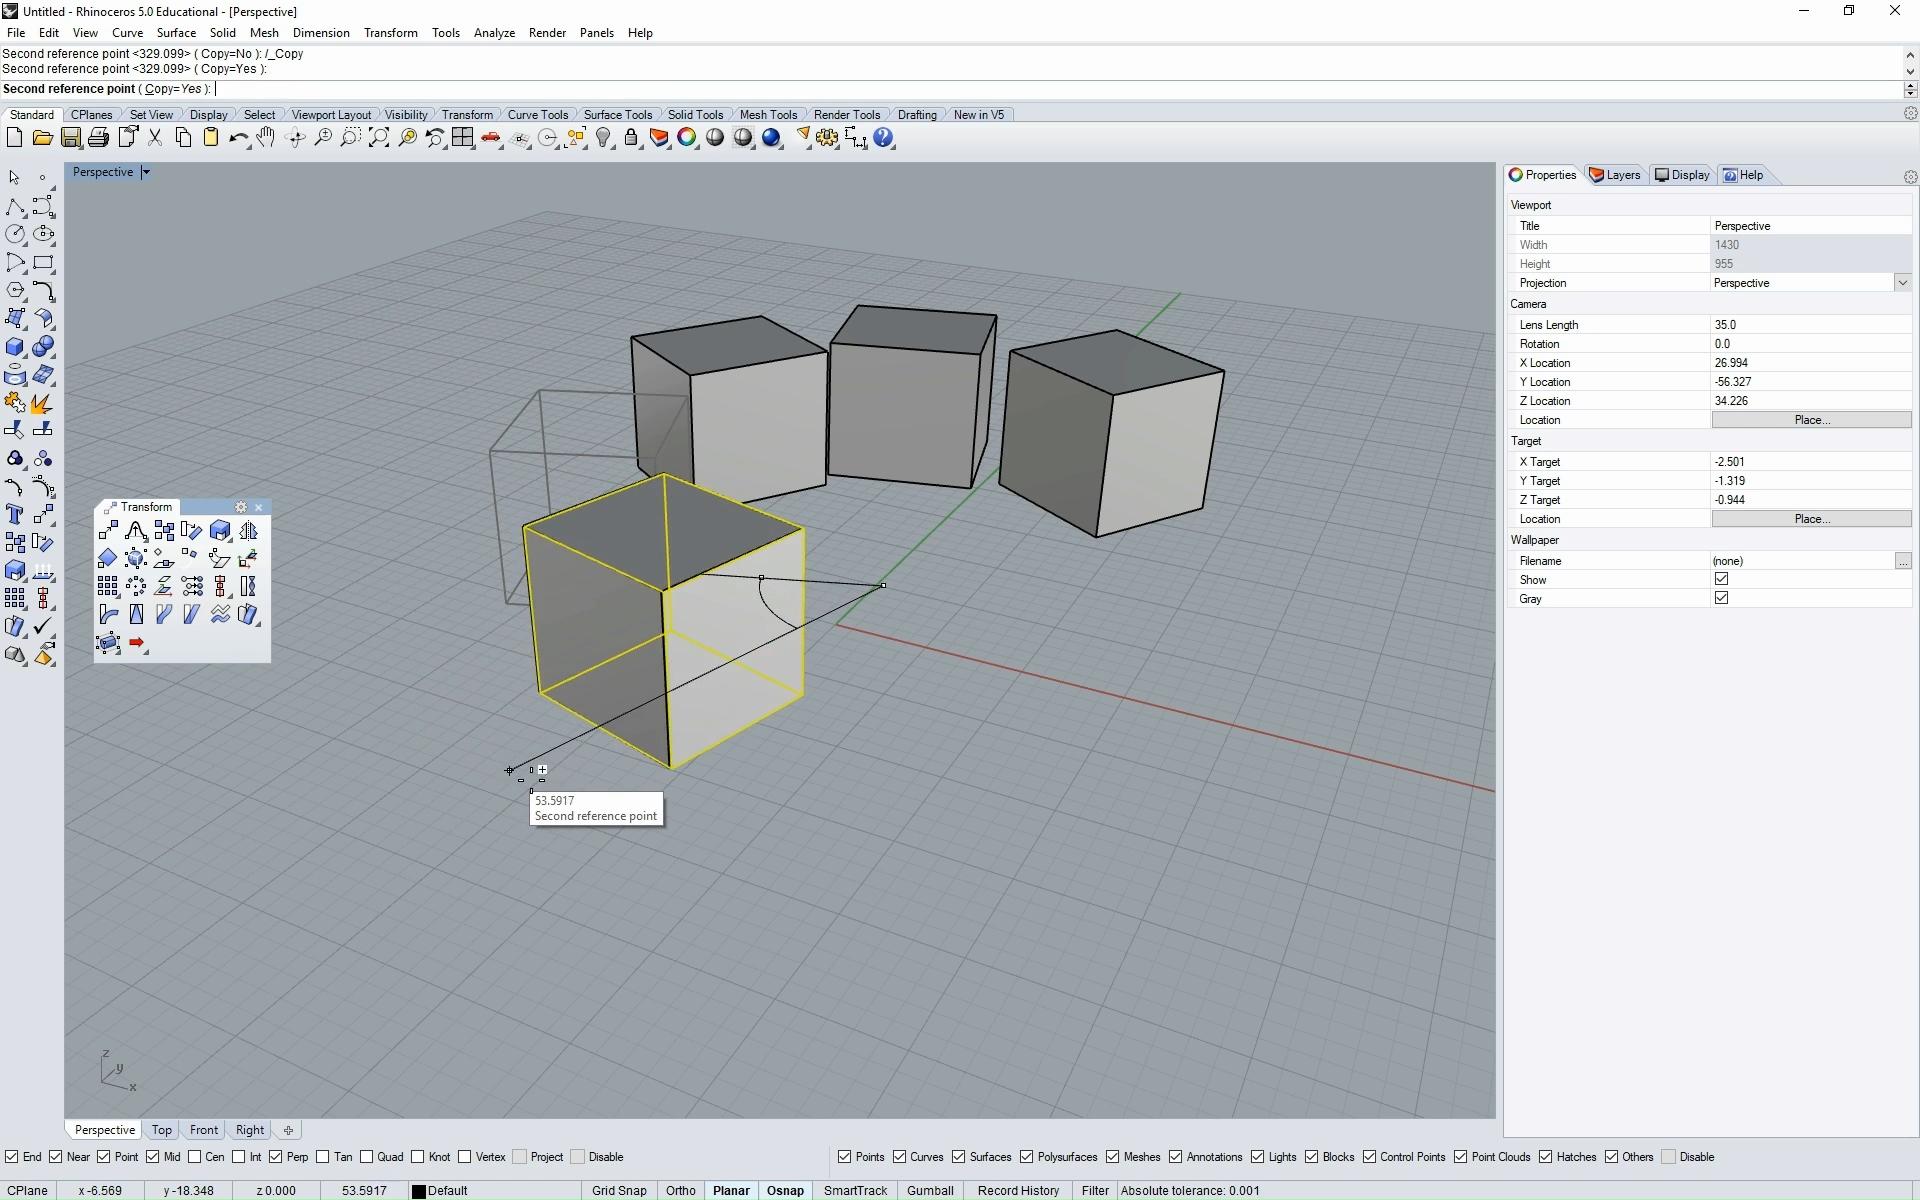
Task: Click the Lock objects padlock icon
Action: click(631, 138)
